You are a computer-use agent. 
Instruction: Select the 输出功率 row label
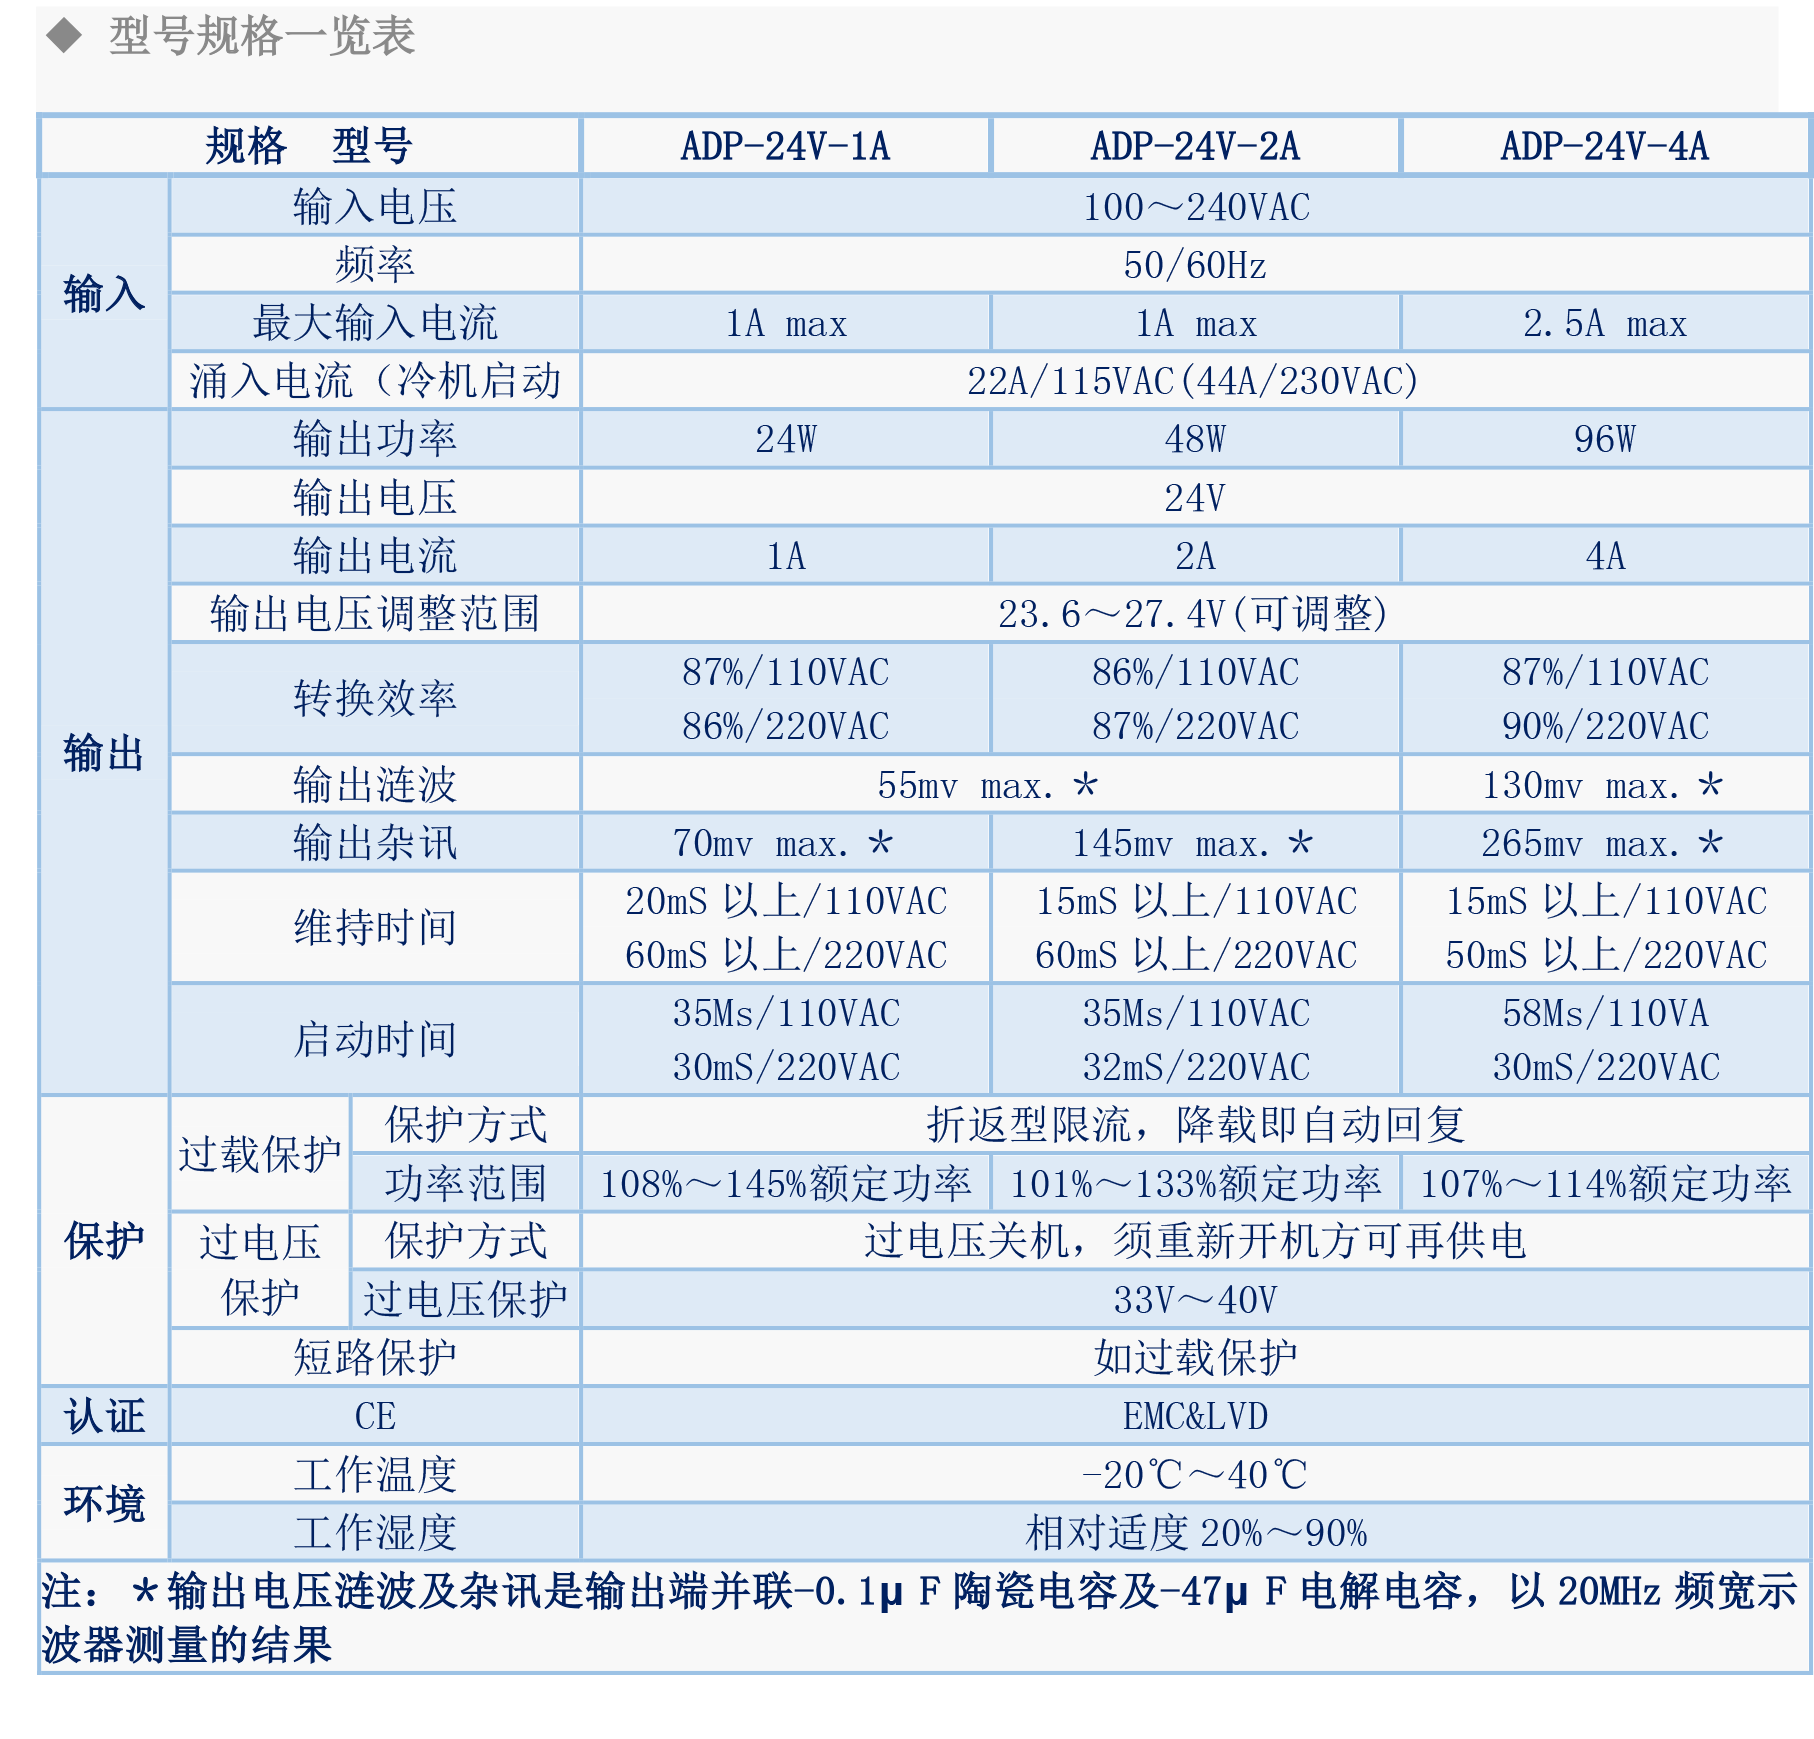point(375,439)
